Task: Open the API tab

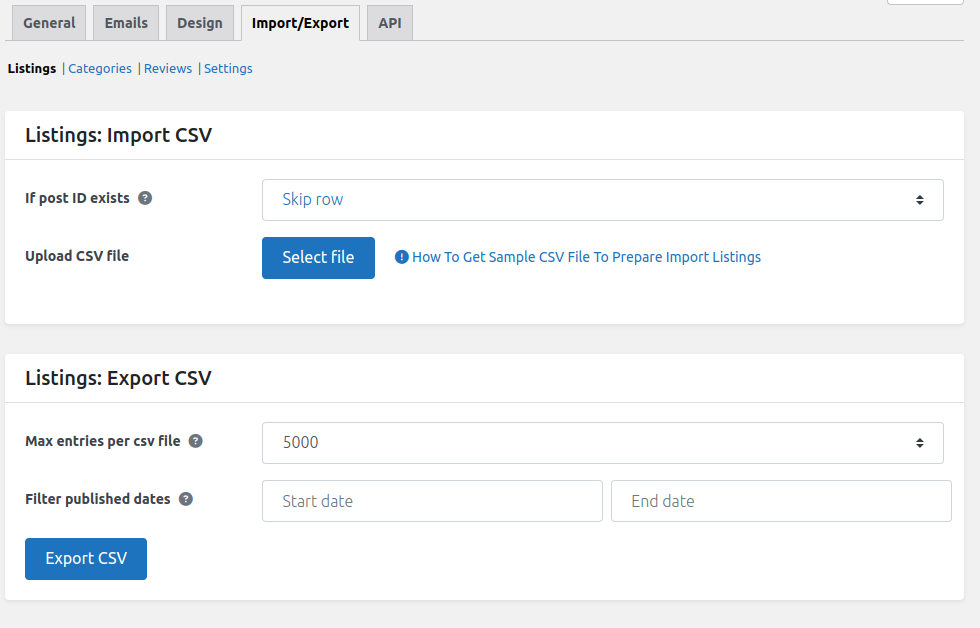Action: (390, 23)
